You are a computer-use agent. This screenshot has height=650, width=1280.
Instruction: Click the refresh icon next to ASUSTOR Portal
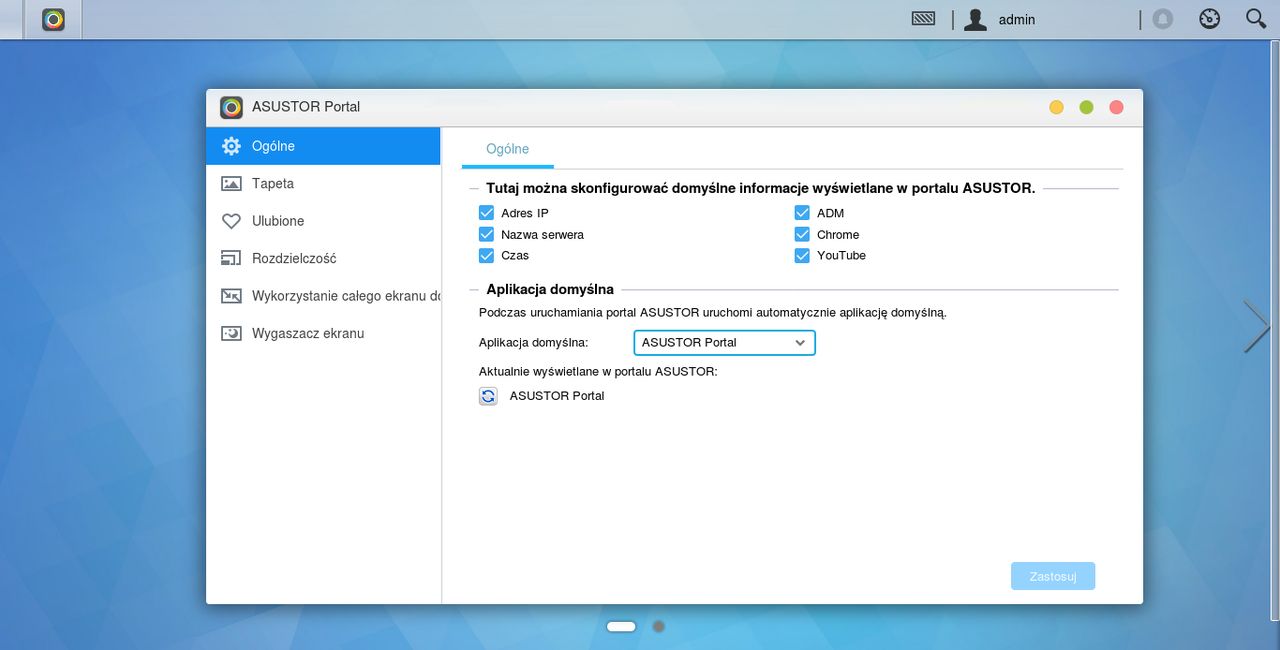488,396
